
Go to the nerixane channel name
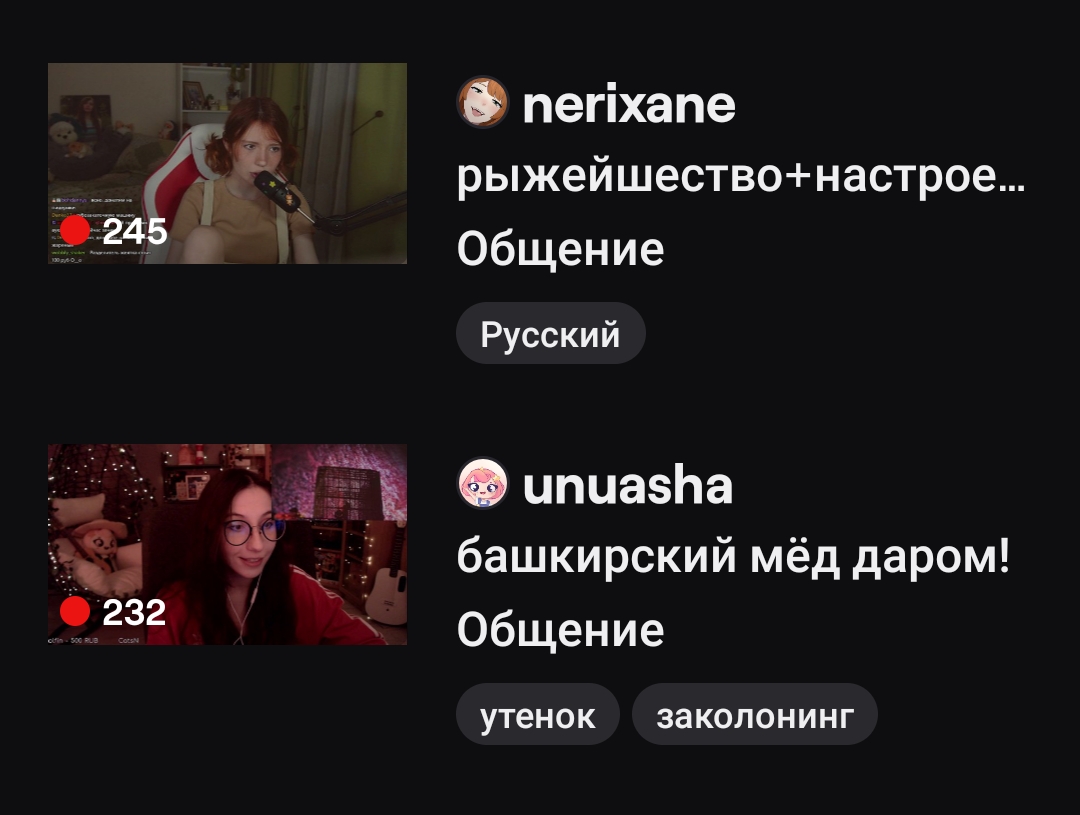point(629,104)
